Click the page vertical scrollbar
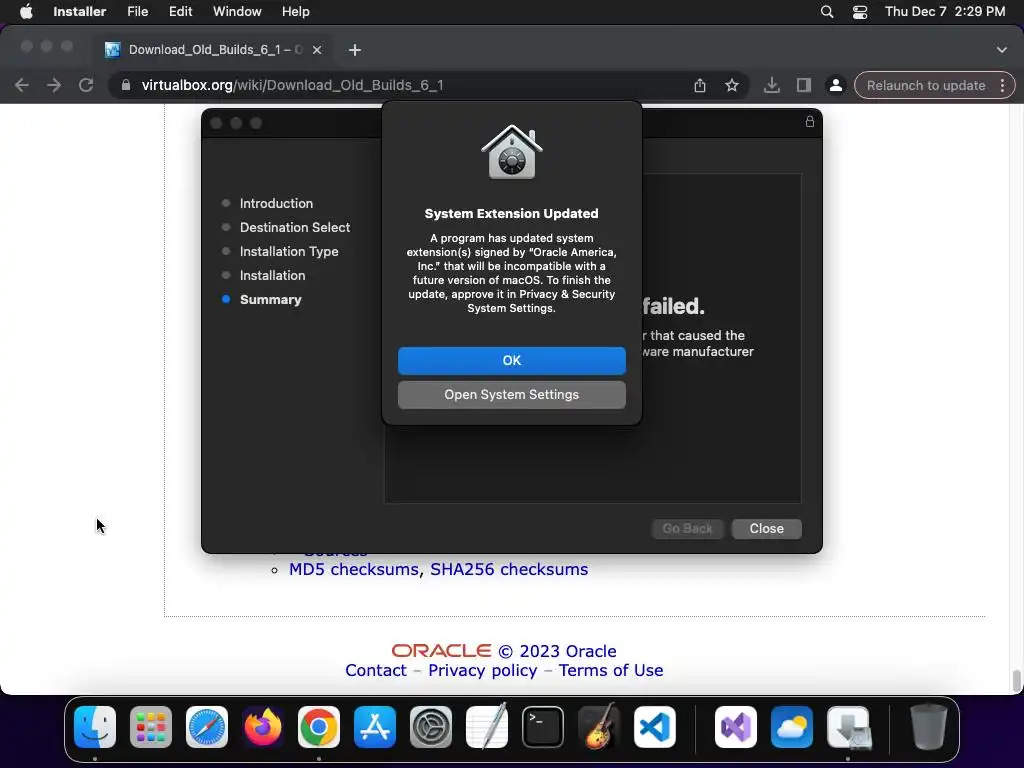 pos(1016,680)
